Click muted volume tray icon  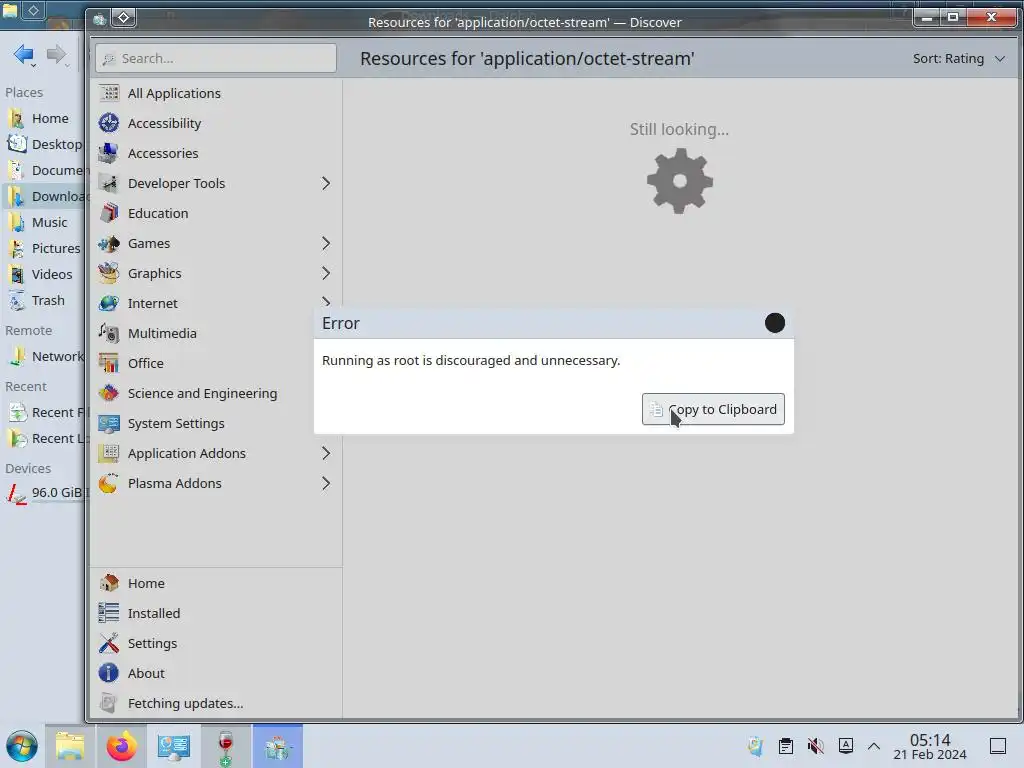[x=816, y=746]
